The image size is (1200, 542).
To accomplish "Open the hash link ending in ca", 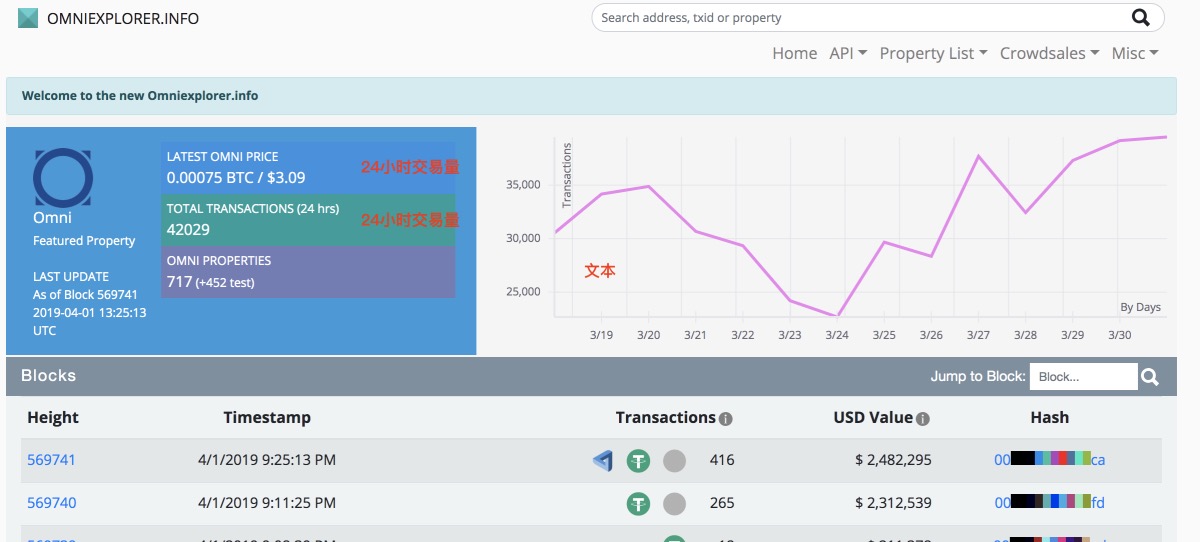I will click(x=1049, y=460).
